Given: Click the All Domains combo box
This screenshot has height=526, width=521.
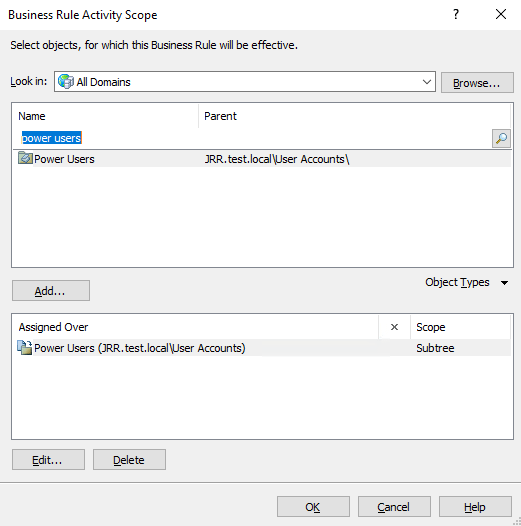Looking at the screenshot, I should (x=245, y=82).
